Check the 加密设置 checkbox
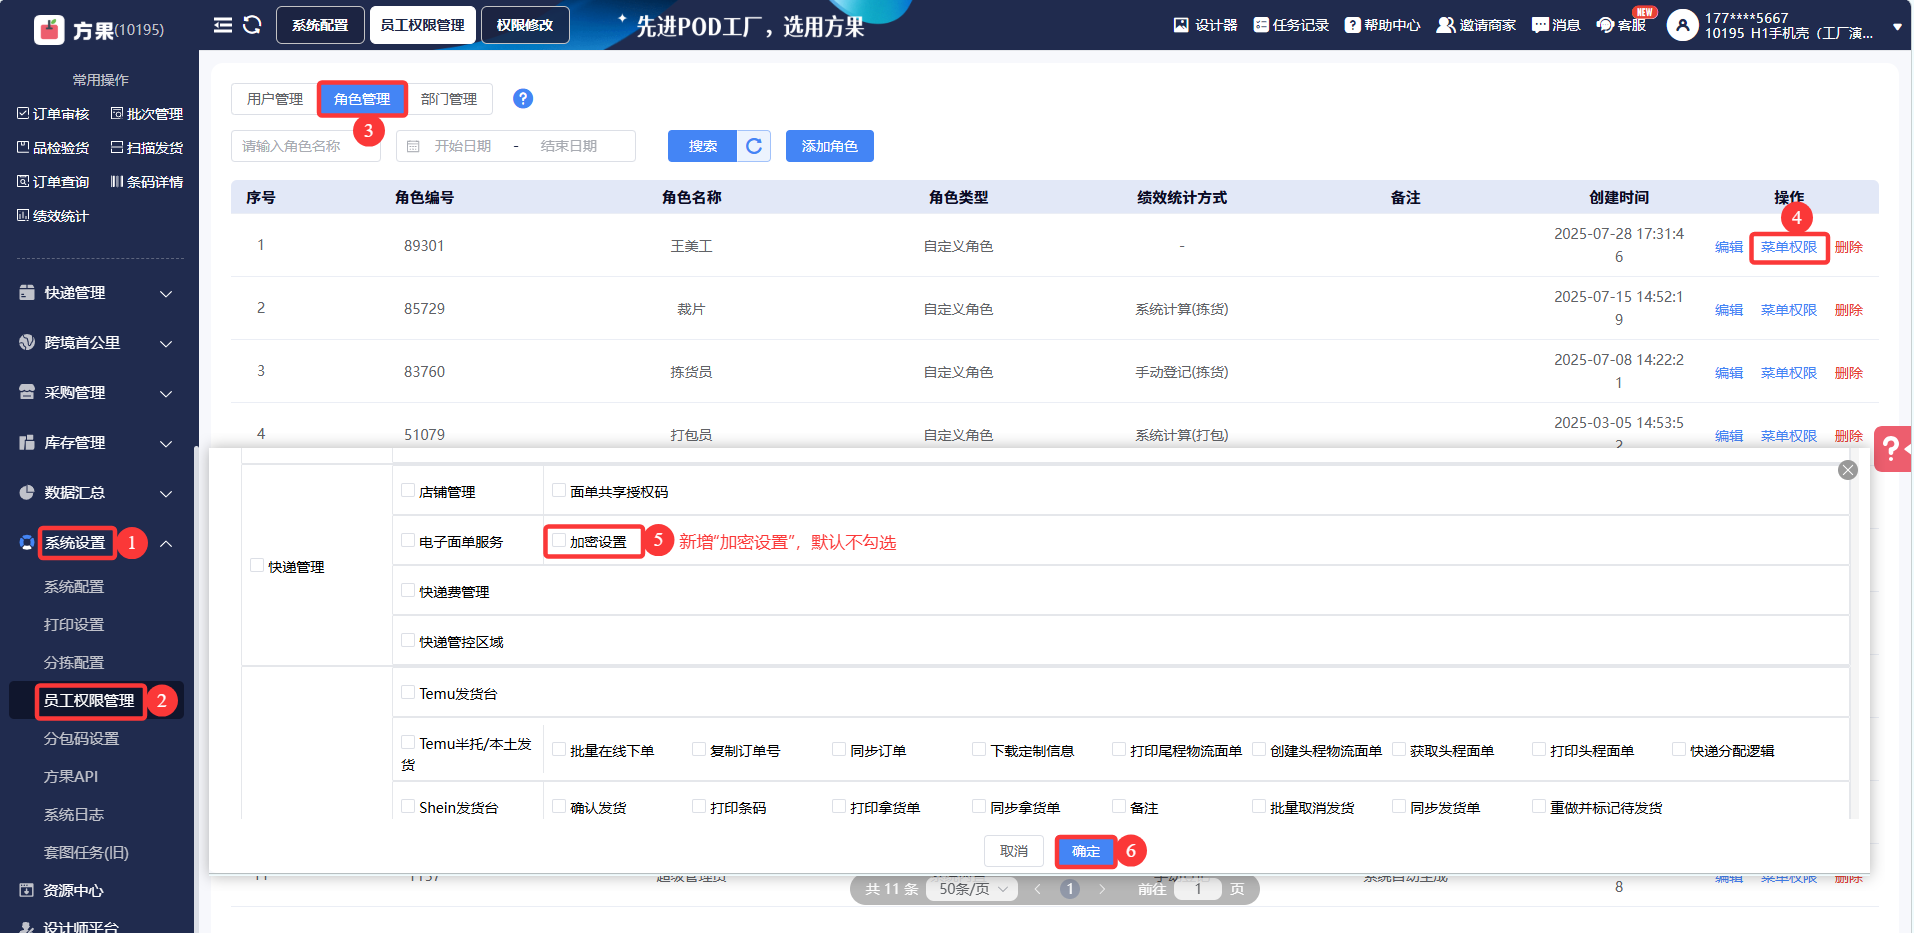 tap(559, 541)
